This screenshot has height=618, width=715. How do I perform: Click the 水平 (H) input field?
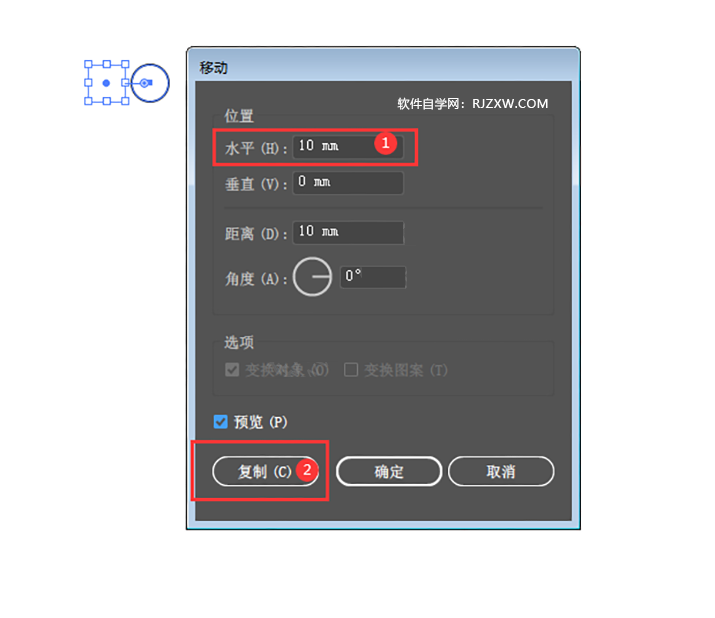pos(347,147)
